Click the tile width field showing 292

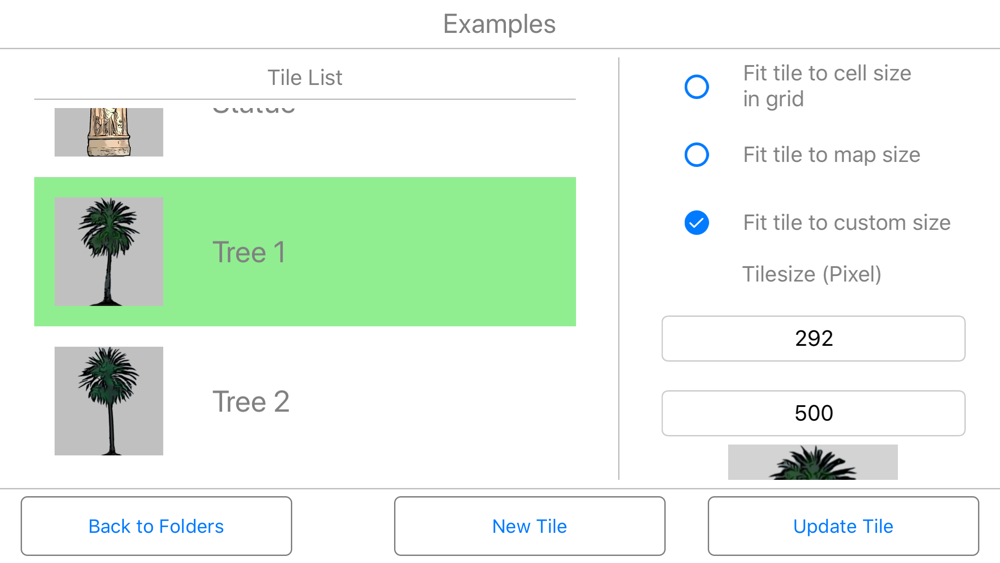click(x=813, y=339)
